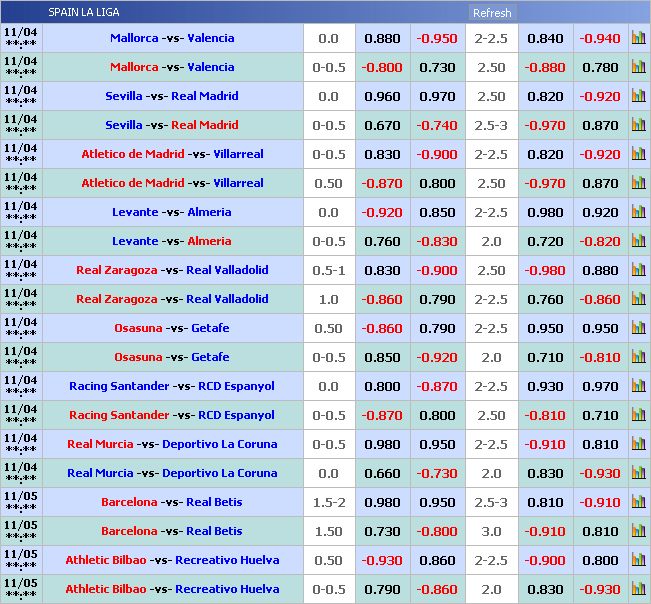View chart for Barcelona-Real Betis 1.50 row
Viewport: 651px width, 604px height.
click(638, 531)
